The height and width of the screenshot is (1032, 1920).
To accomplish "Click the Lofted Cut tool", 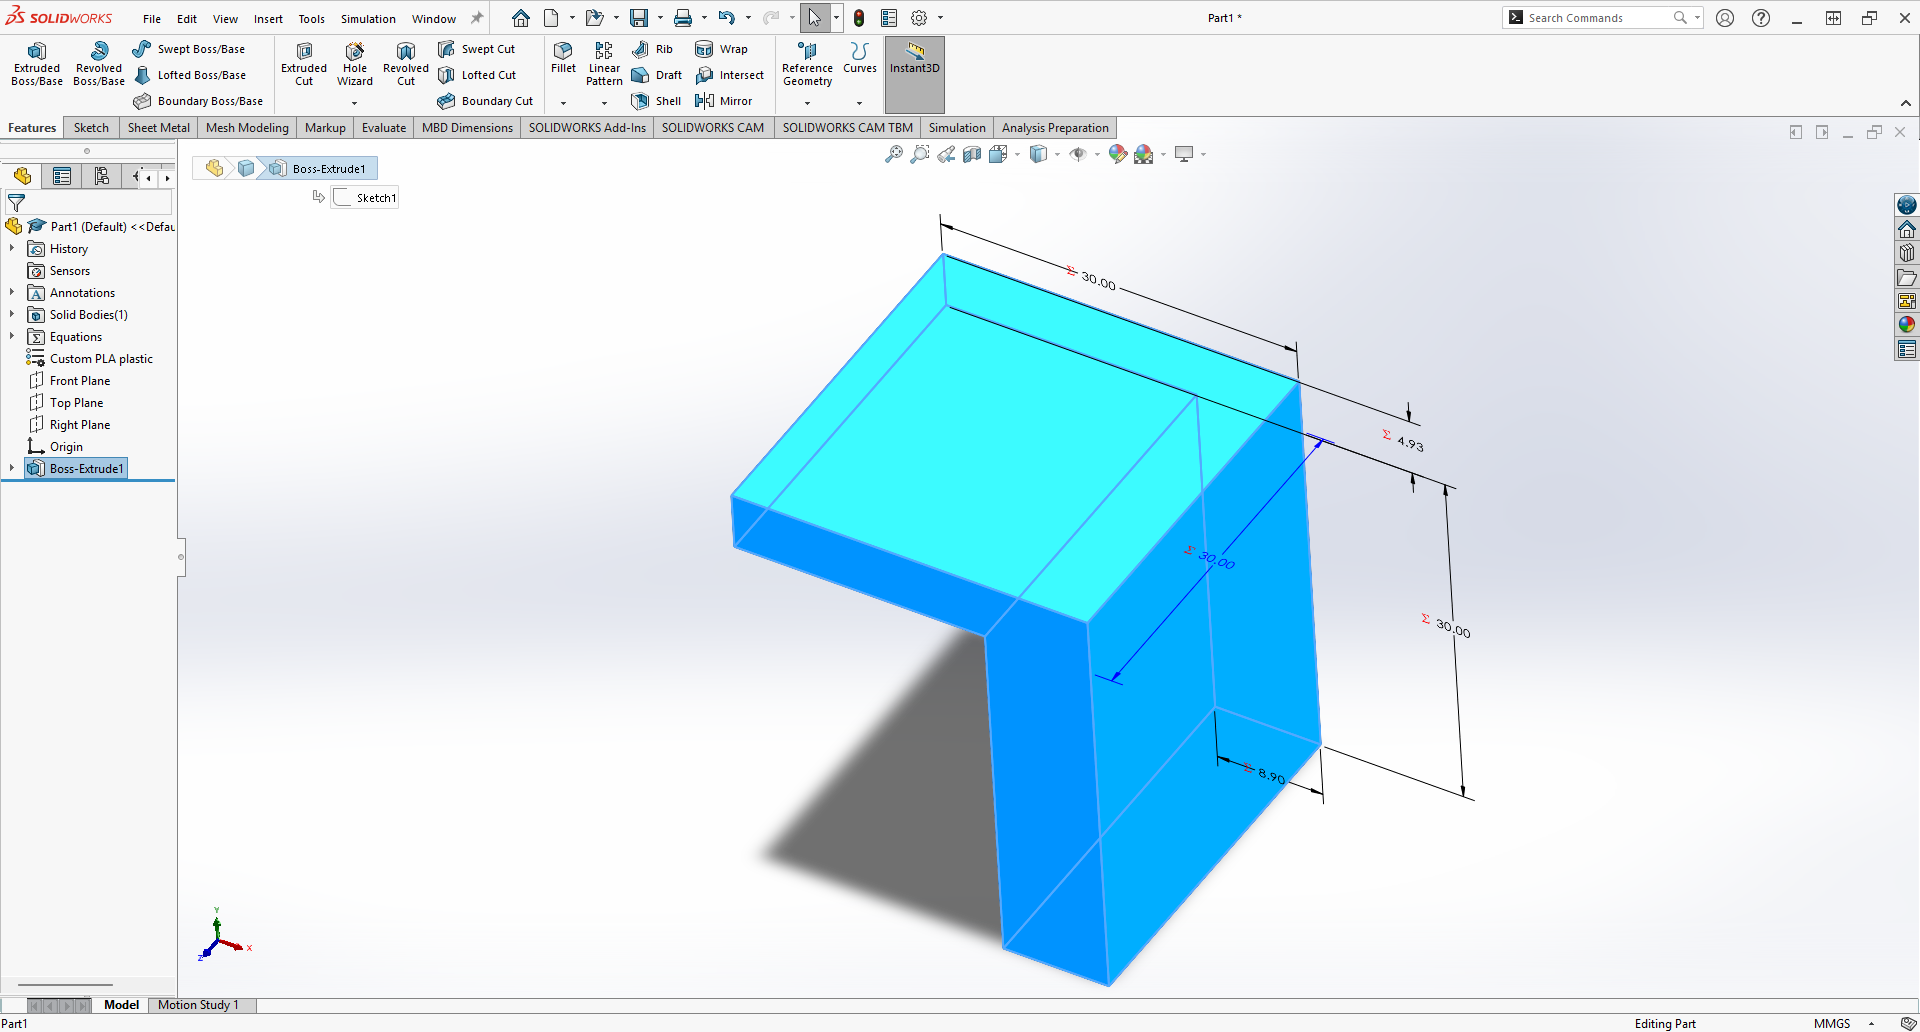I will [x=477, y=75].
